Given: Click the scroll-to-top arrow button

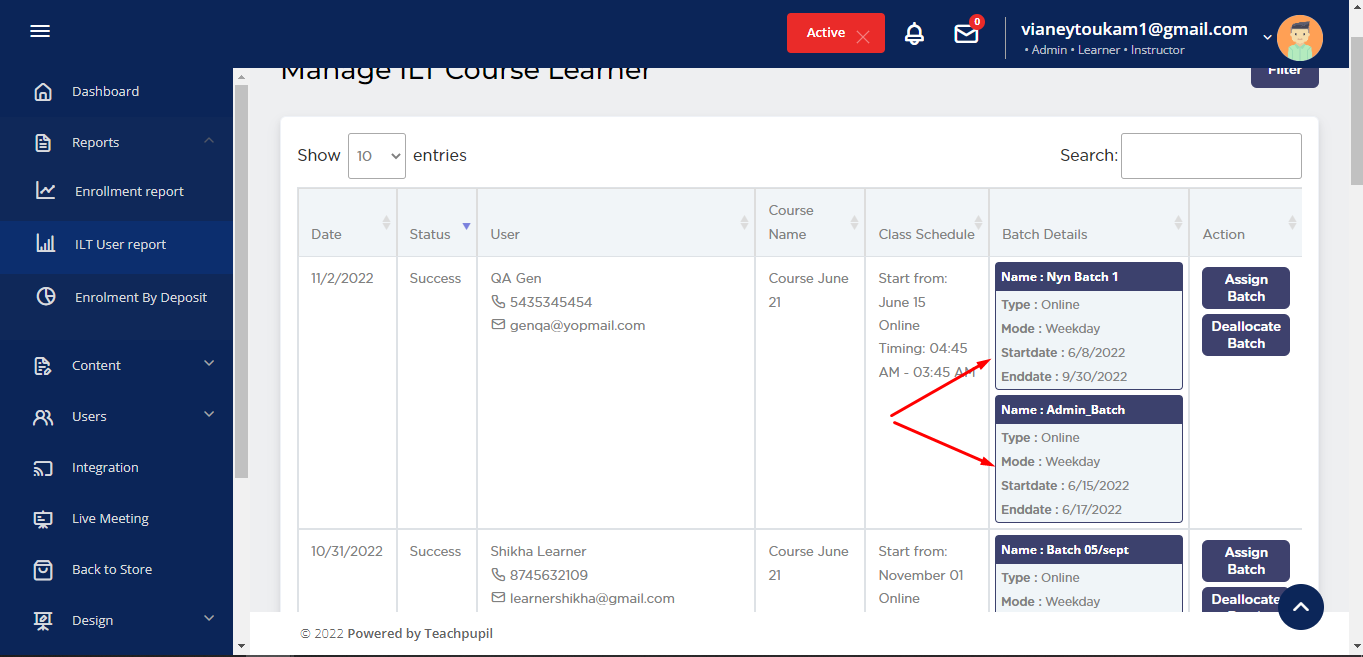Looking at the screenshot, I should point(1300,607).
